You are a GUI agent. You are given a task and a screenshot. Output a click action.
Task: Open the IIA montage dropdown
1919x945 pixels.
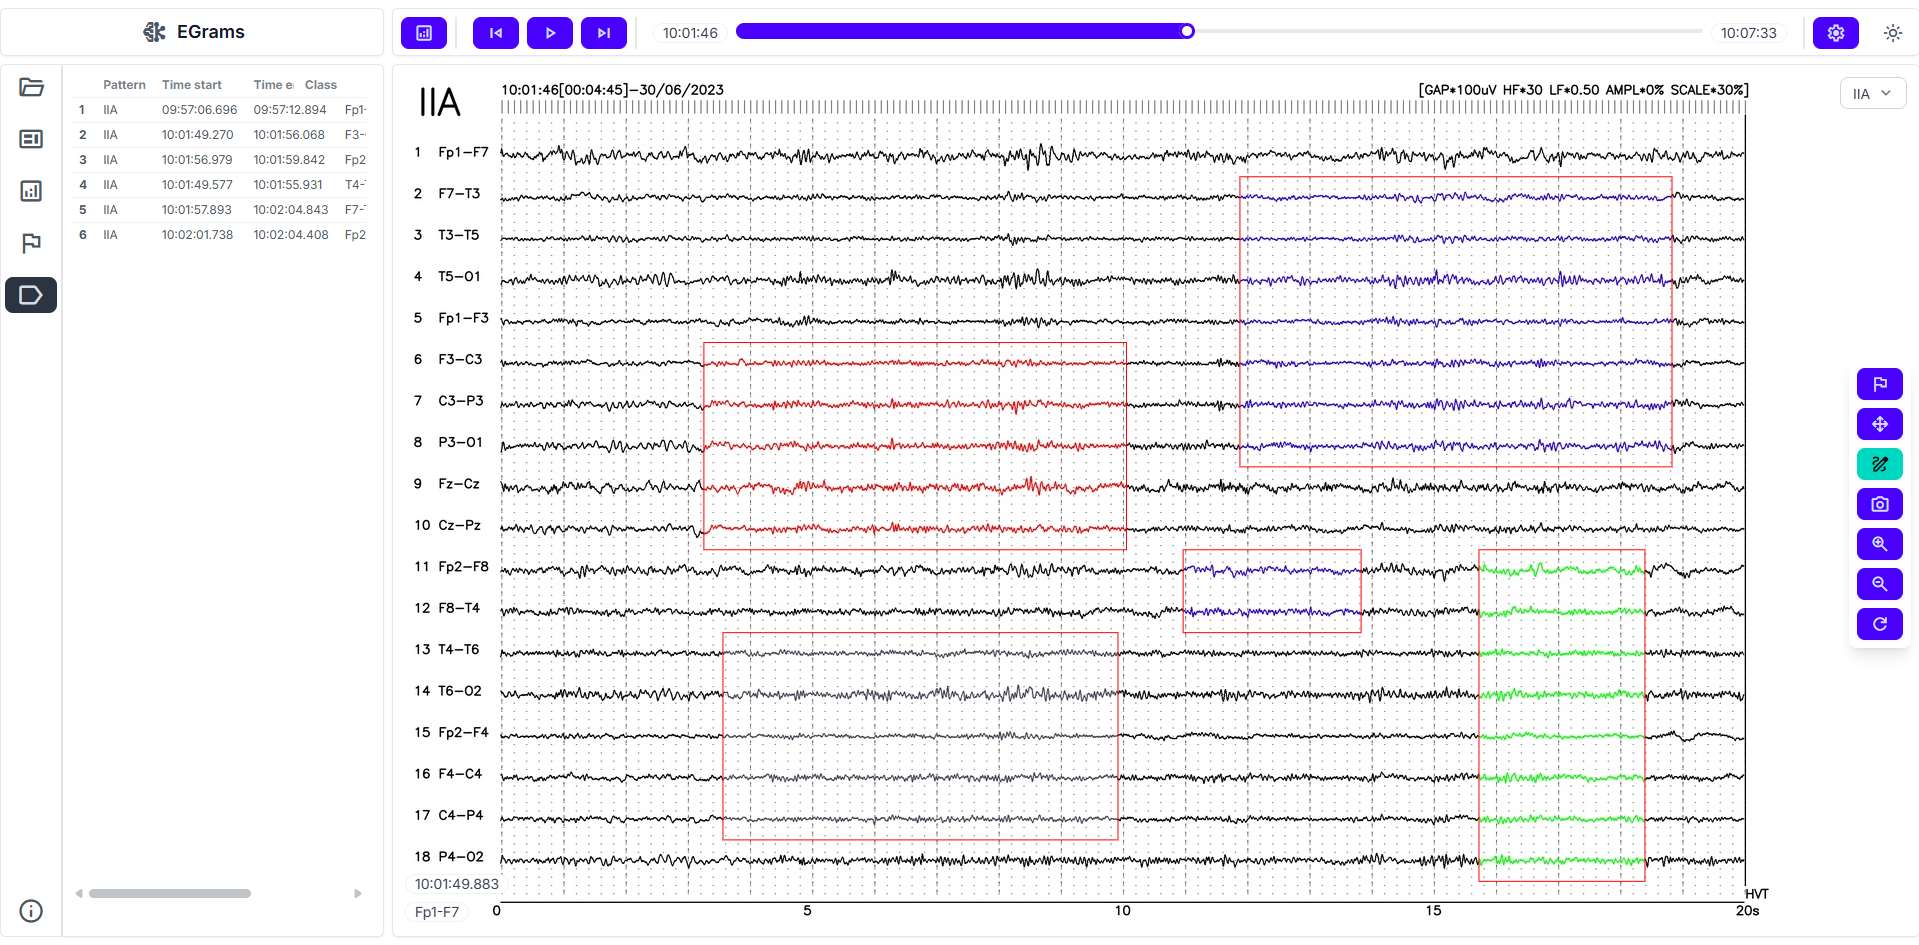point(1872,93)
